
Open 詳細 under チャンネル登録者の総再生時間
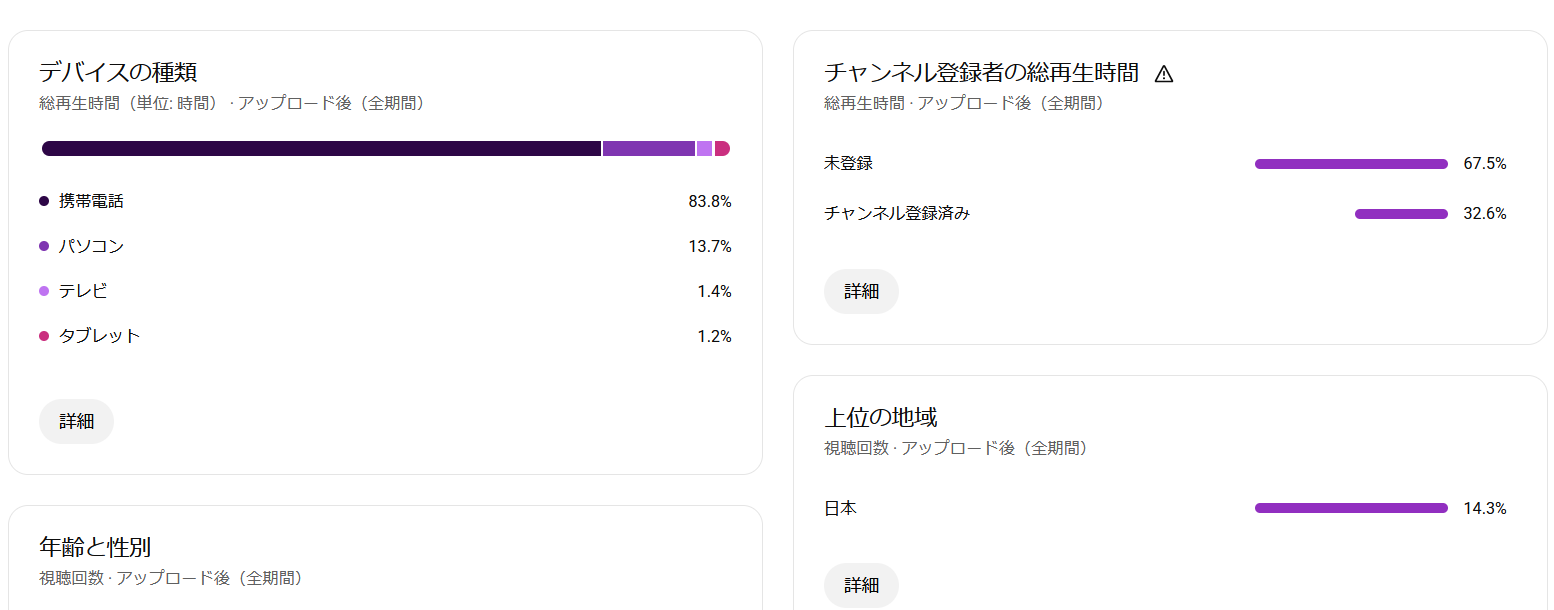pyautogui.click(x=861, y=291)
